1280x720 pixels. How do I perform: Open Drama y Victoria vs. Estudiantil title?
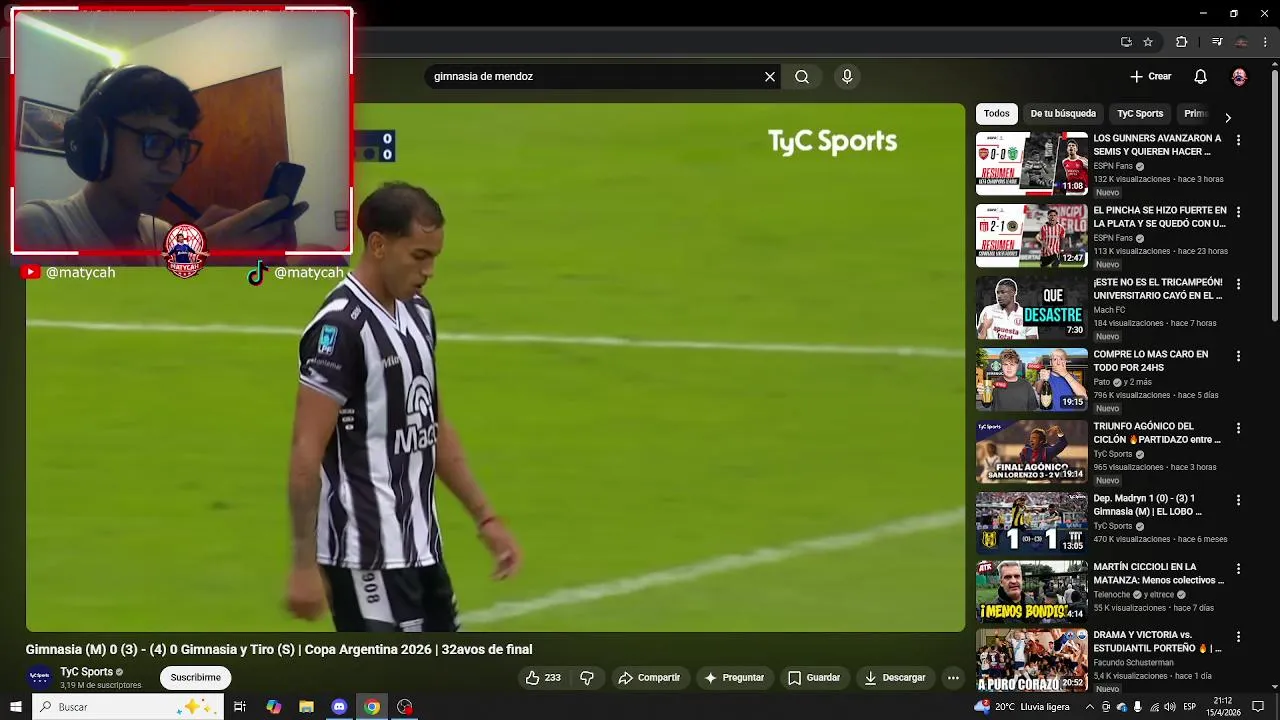1157,641
